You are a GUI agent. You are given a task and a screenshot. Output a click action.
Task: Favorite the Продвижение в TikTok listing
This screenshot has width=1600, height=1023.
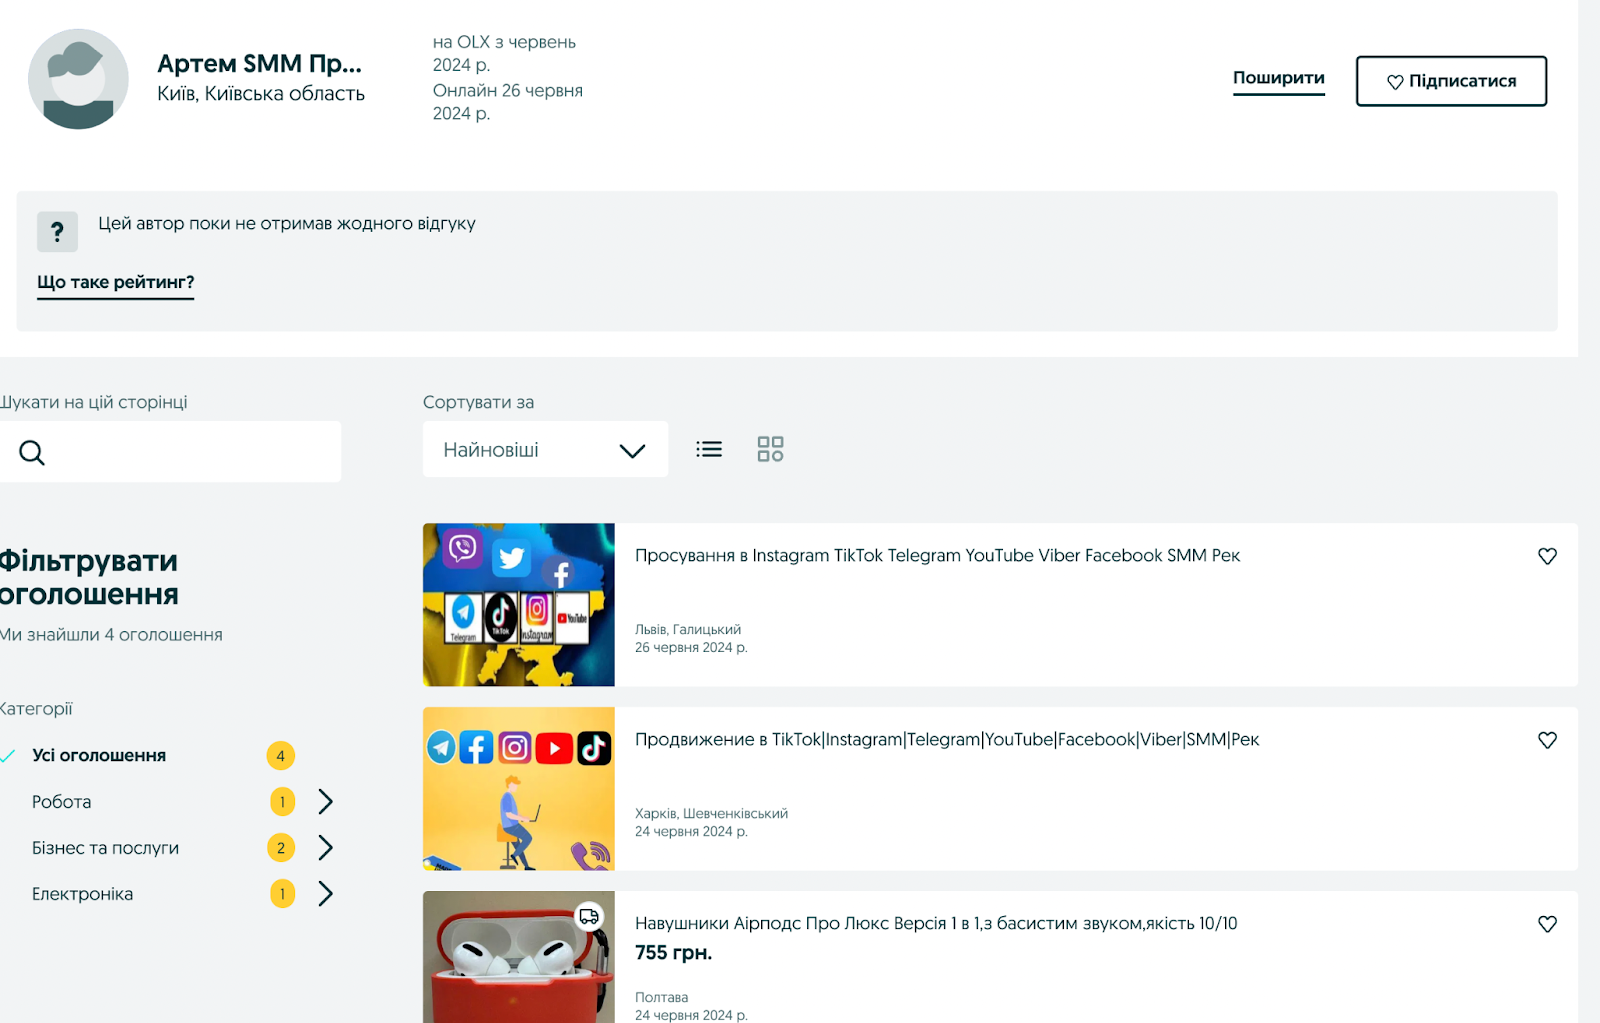[1547, 740]
